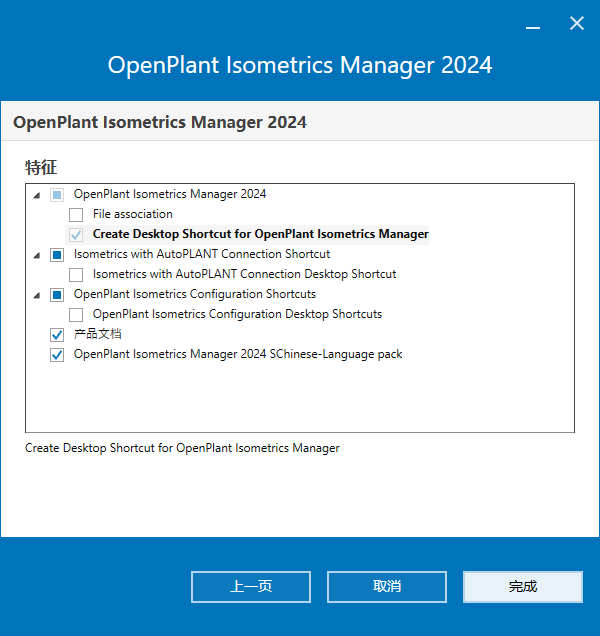Select OpenPlant Isometrics Configuration Desktop Shortcuts label
The image size is (600, 636).
237,314
